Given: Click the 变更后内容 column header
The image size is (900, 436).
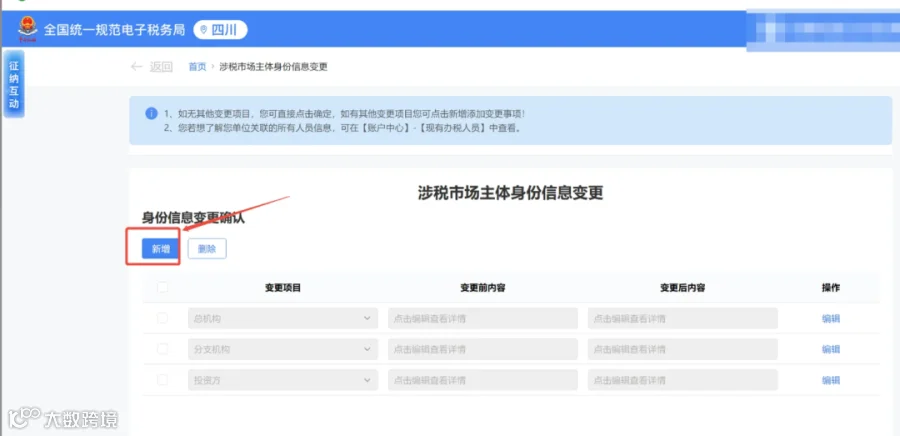Looking at the screenshot, I should [682, 288].
